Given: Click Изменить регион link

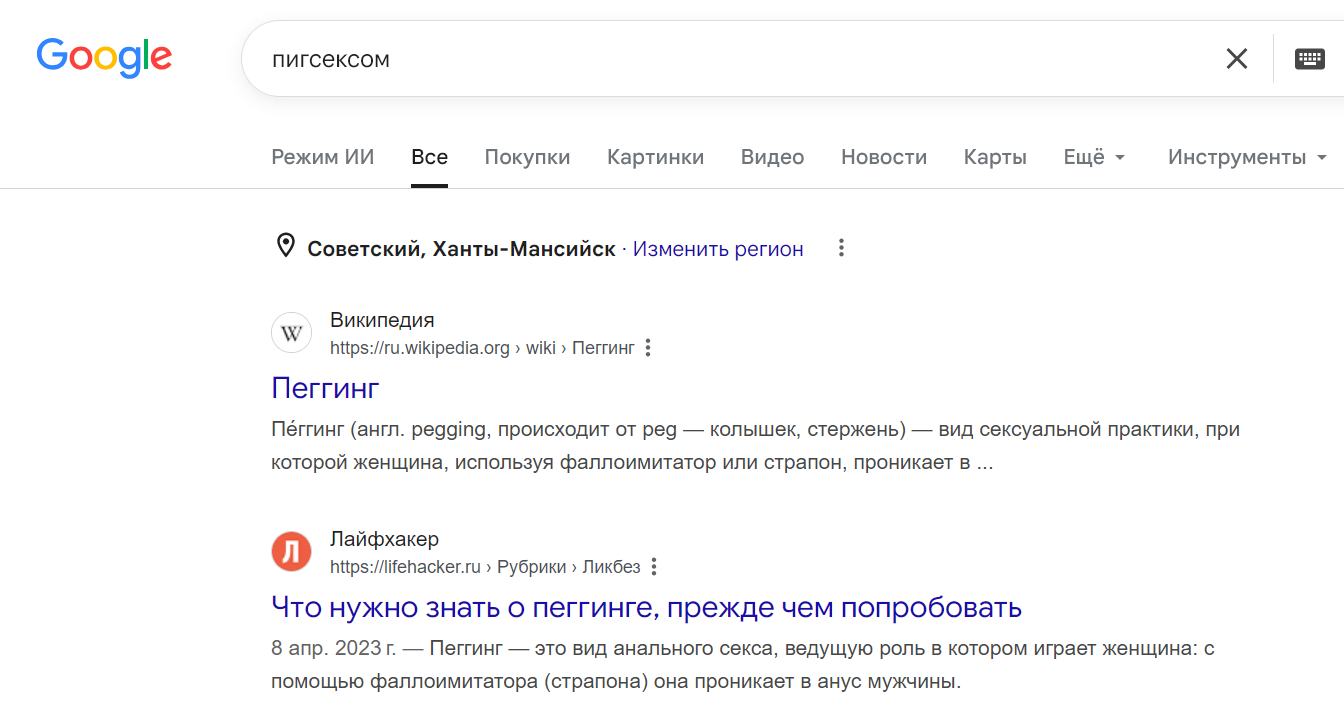Looking at the screenshot, I should click(x=718, y=249).
